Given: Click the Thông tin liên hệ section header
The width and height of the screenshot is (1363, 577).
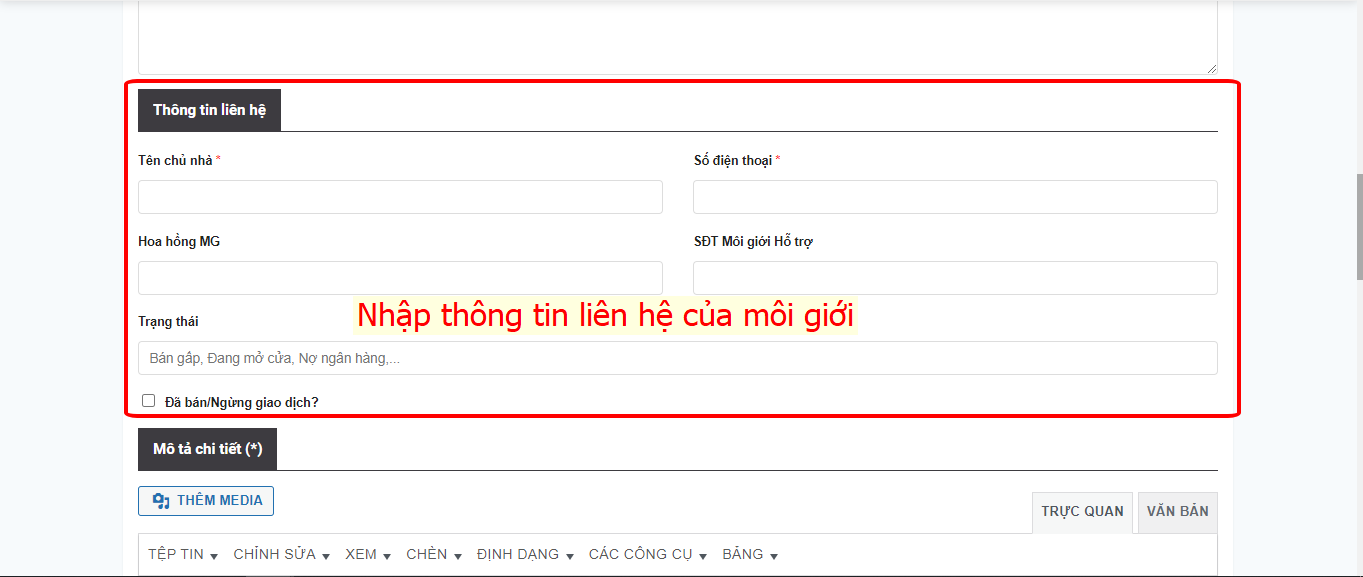Looking at the screenshot, I should (209, 110).
